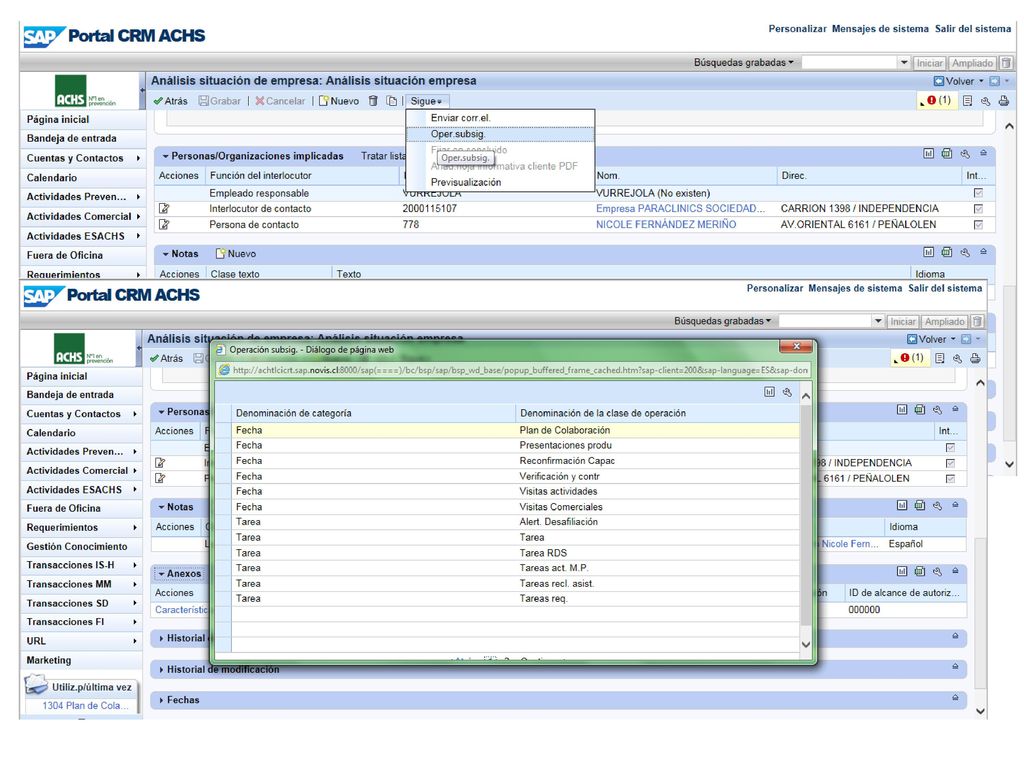Click Nuevo in the upper Notas header
The height and width of the screenshot is (768, 1024).
pos(236,253)
